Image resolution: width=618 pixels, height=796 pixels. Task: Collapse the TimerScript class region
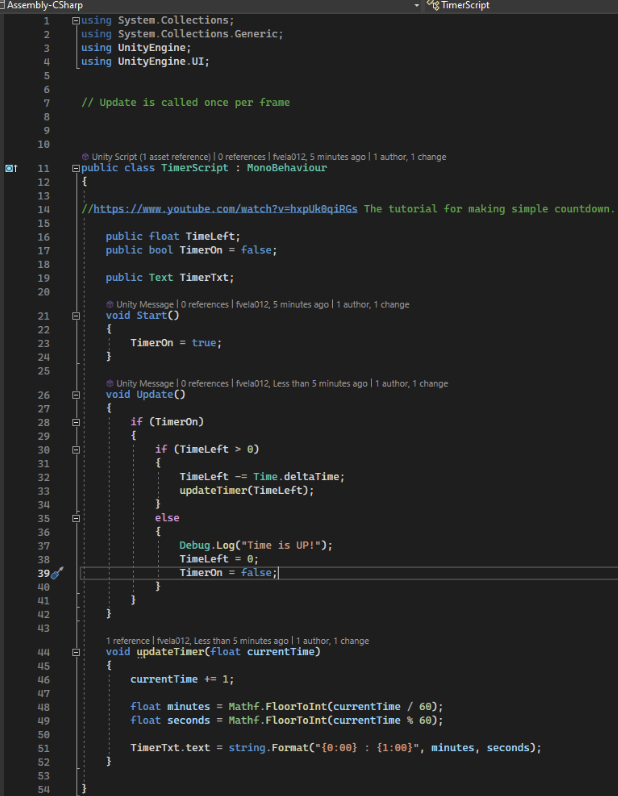(x=76, y=168)
